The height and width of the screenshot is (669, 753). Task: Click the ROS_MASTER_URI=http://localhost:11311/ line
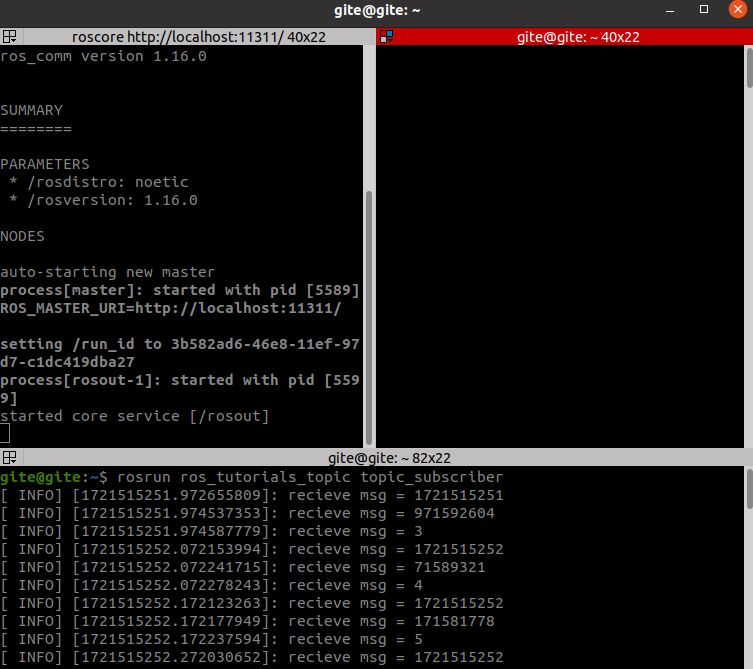[170, 308]
